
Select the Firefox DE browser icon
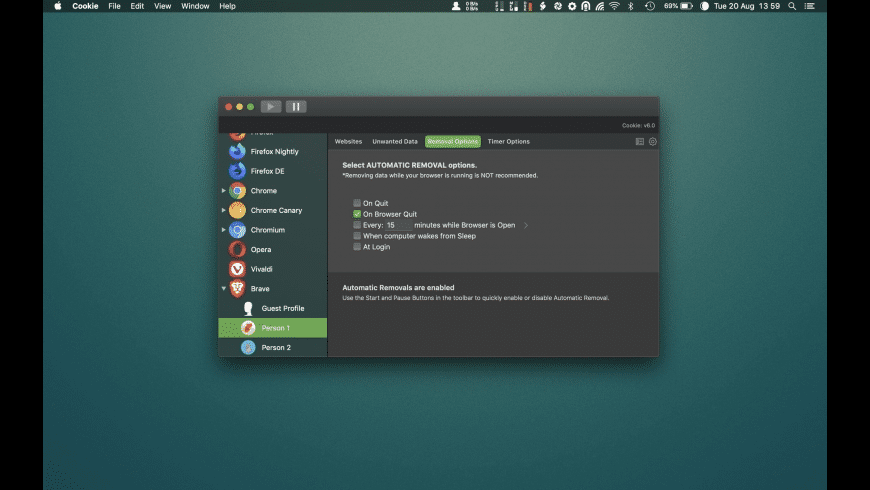pyautogui.click(x=237, y=171)
